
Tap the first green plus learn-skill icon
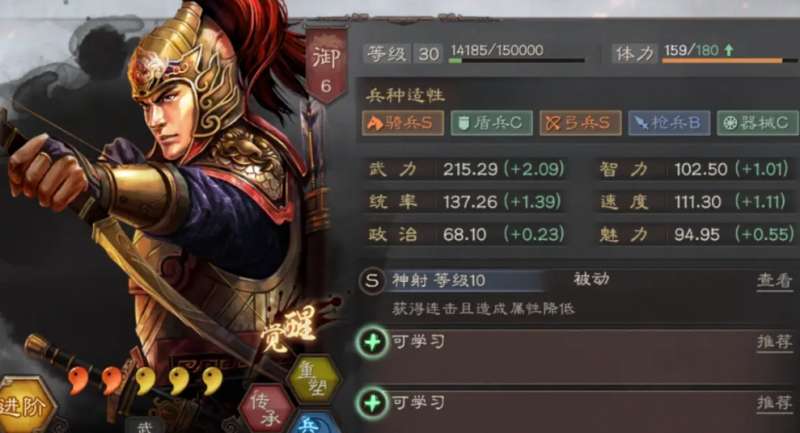pos(372,342)
